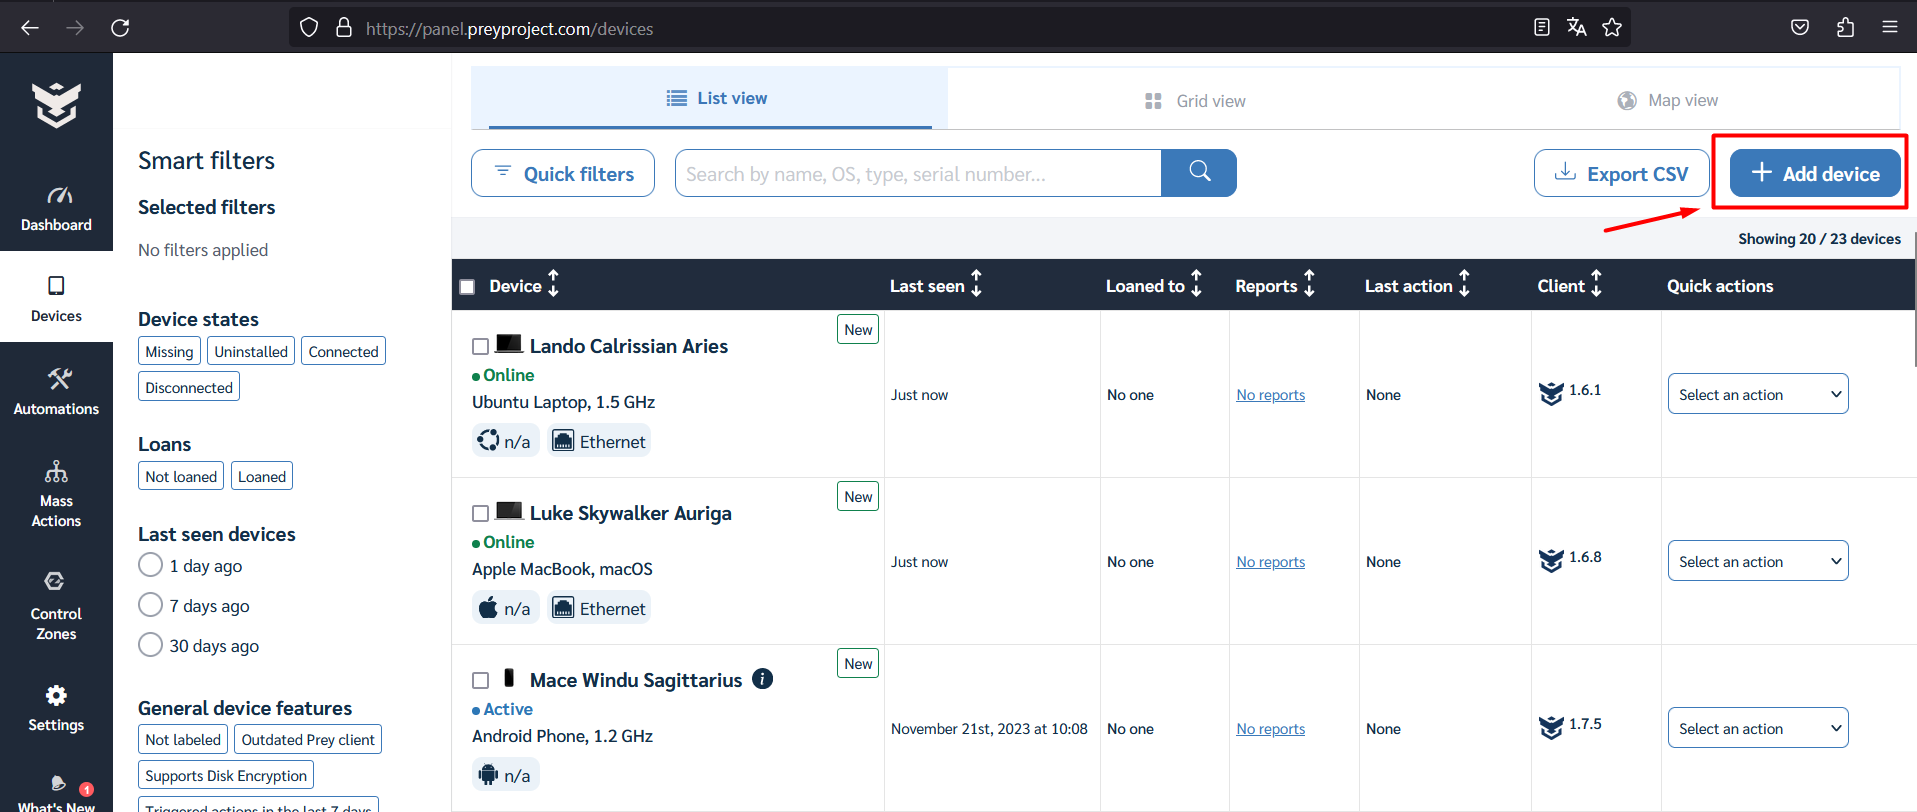The image size is (1917, 812).
Task: Select the 7 days ago radio option
Action: tap(151, 605)
